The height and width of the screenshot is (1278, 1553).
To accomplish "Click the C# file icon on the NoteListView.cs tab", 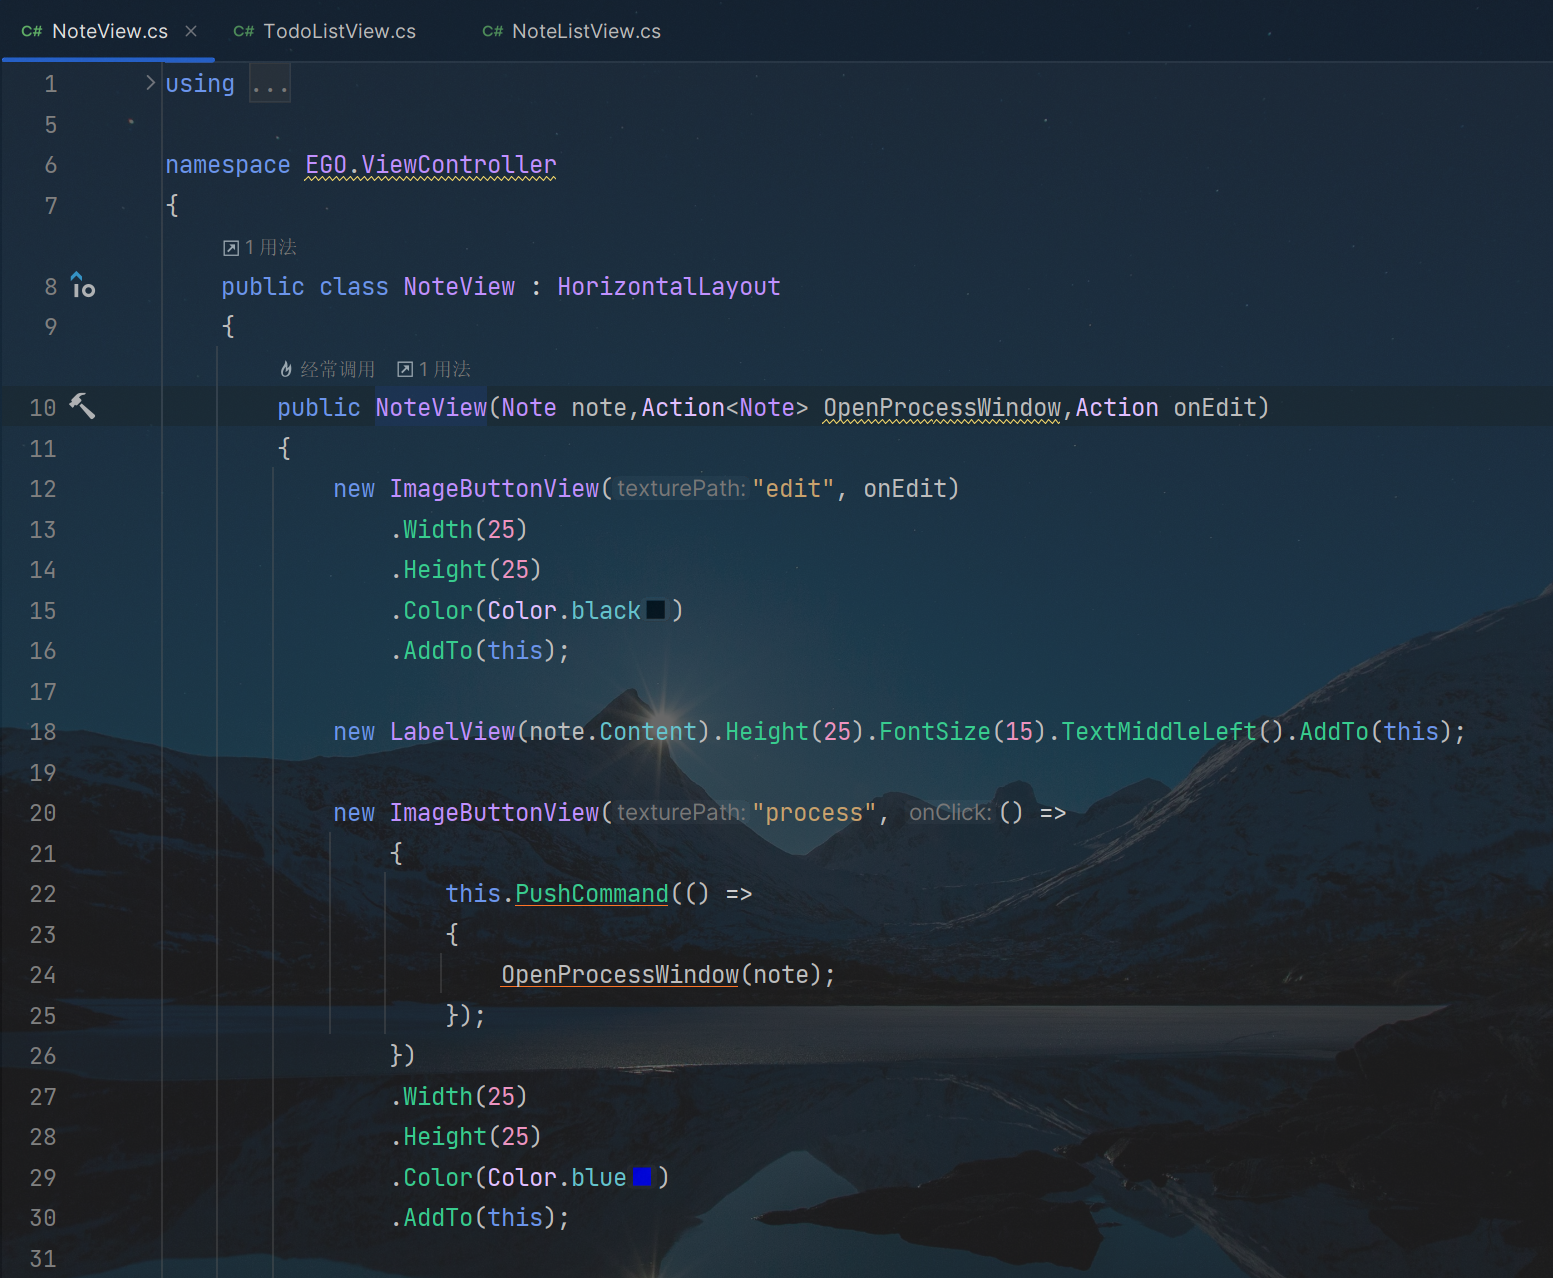I will (x=493, y=31).
